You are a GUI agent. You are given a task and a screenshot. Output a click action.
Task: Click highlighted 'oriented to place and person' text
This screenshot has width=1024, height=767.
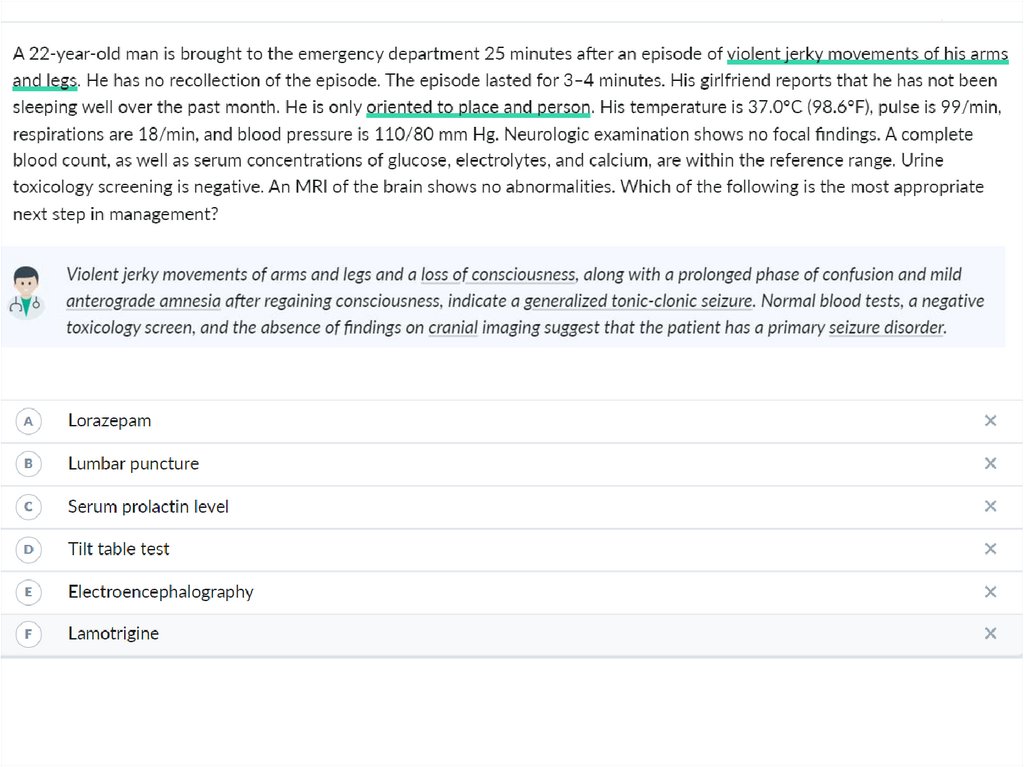tap(478, 107)
